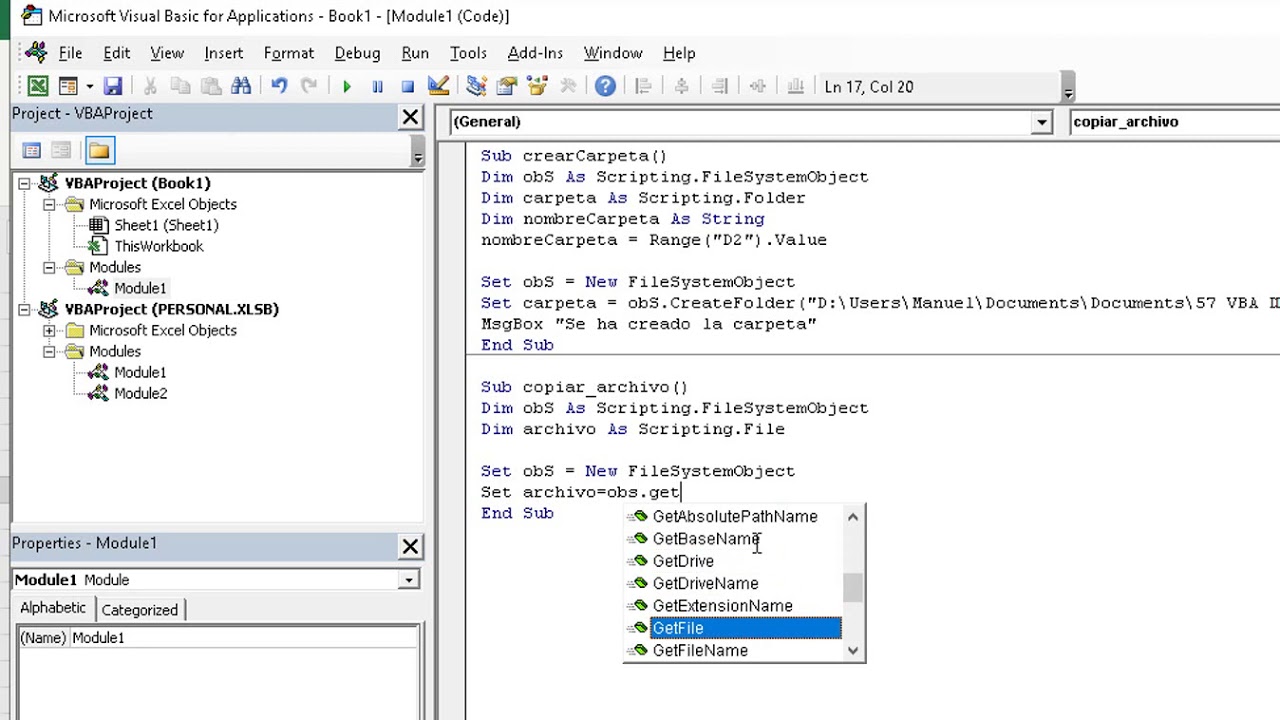Toggle Design Mode icon
The width and height of the screenshot is (1280, 720).
[438, 87]
